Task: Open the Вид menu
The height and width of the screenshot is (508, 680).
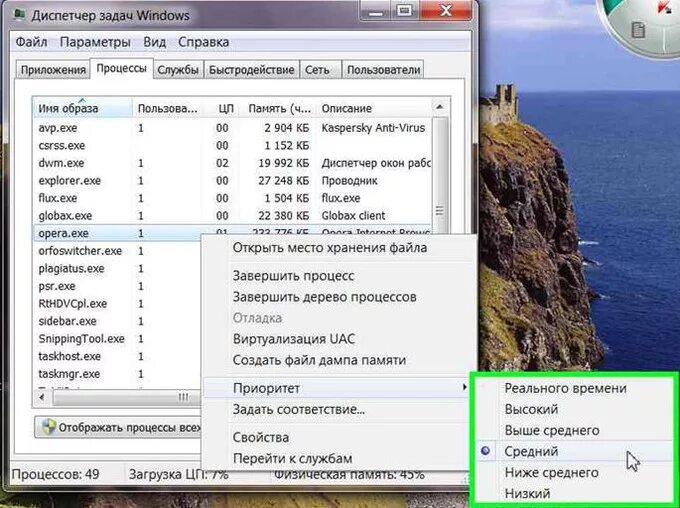Action: [154, 43]
